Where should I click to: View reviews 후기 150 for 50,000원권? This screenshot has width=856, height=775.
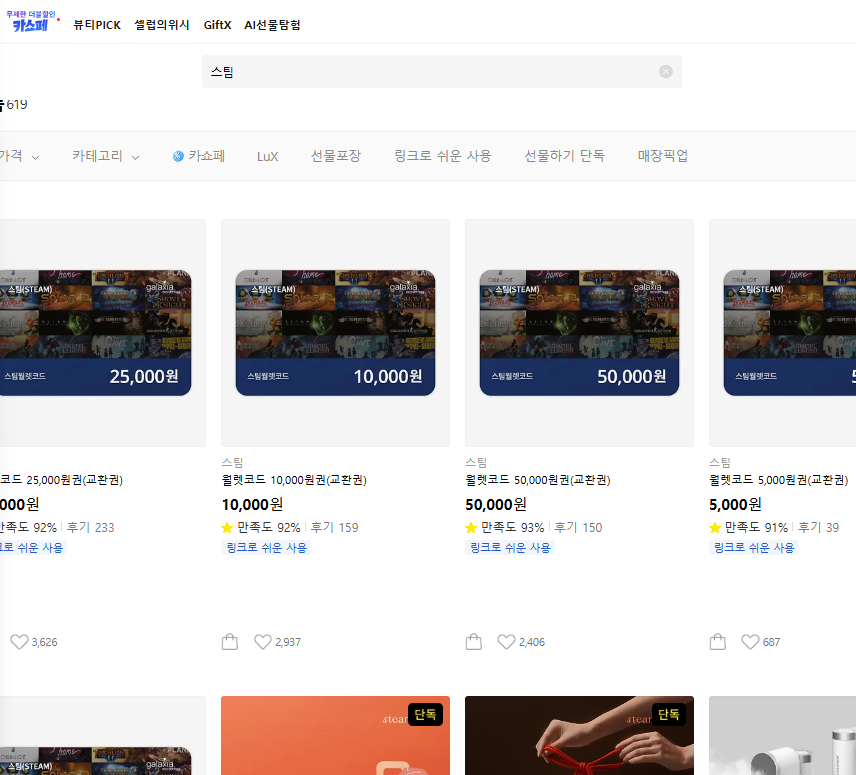coord(578,528)
